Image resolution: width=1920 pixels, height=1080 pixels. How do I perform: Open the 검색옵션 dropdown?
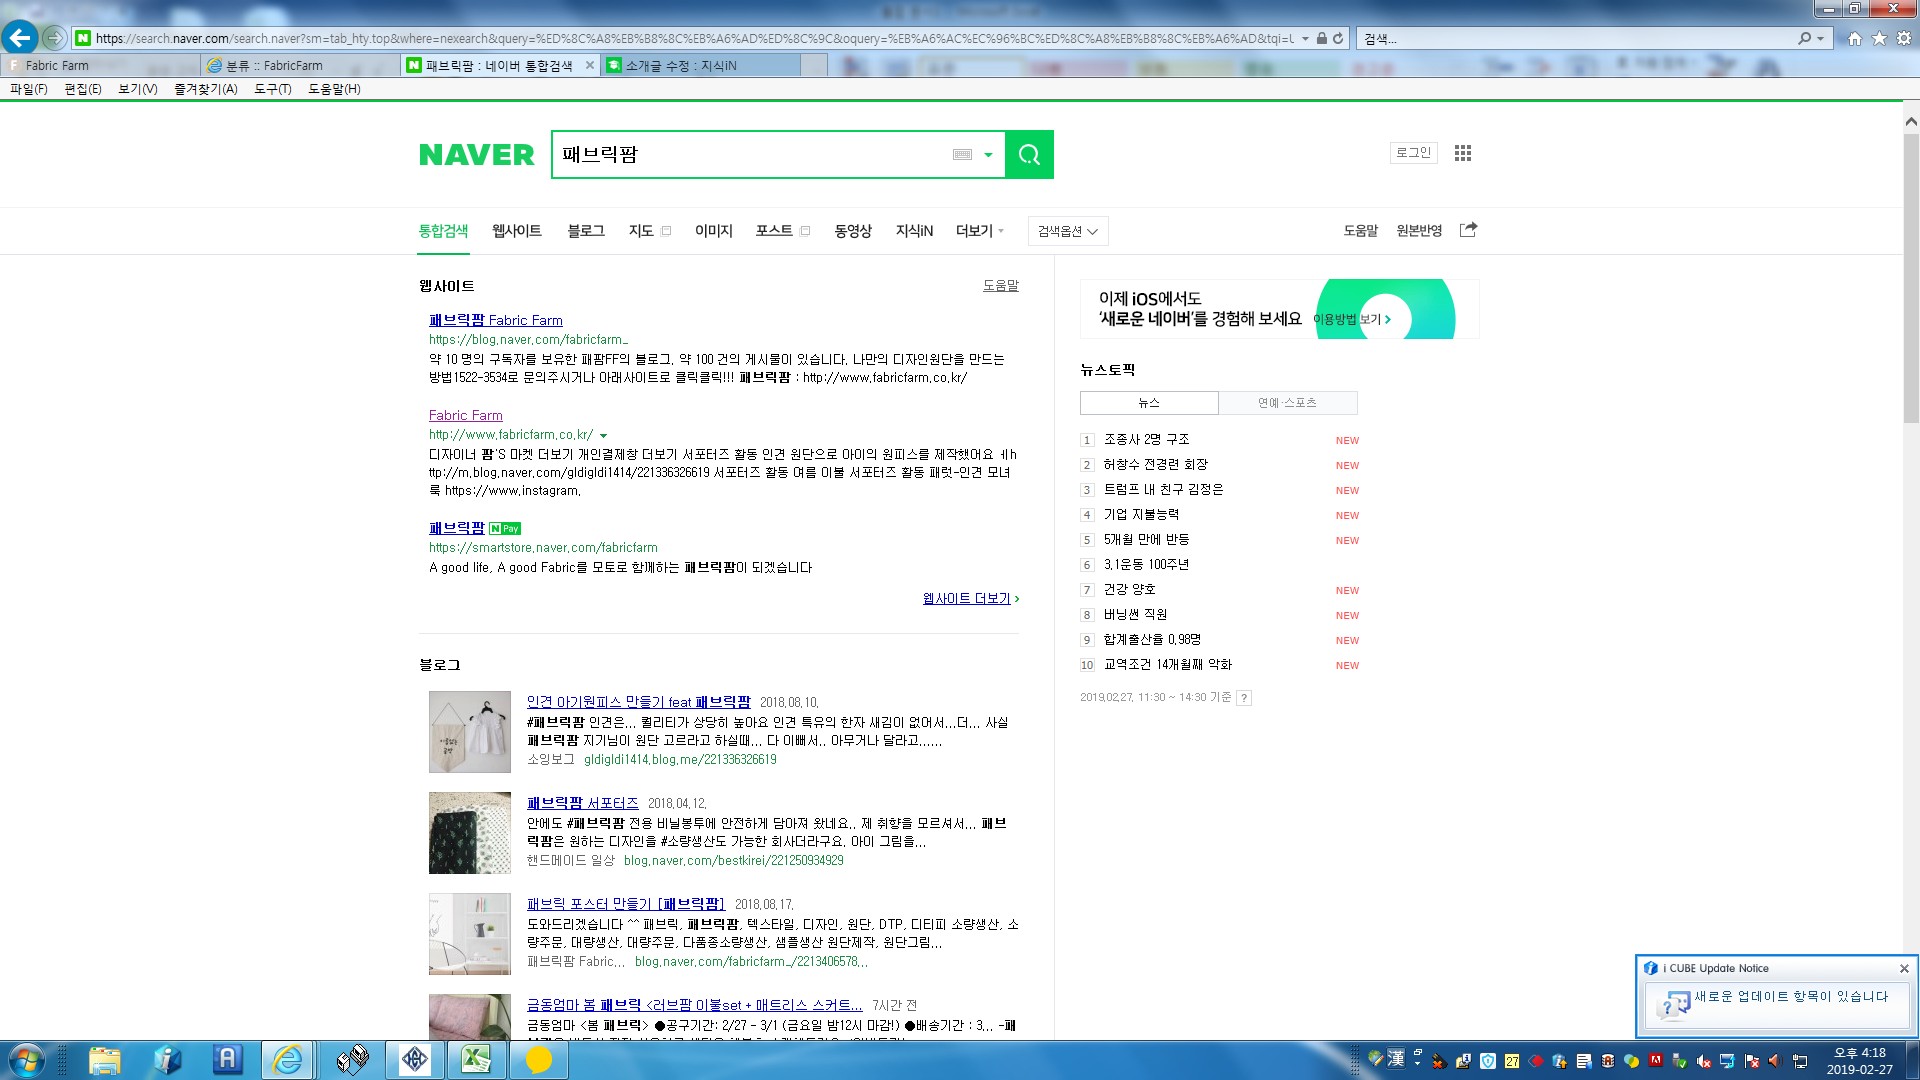click(1068, 231)
